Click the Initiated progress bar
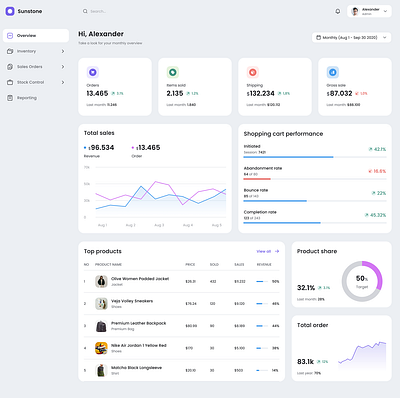Image resolution: width=400 pixels, height=398 pixels. coord(315,157)
